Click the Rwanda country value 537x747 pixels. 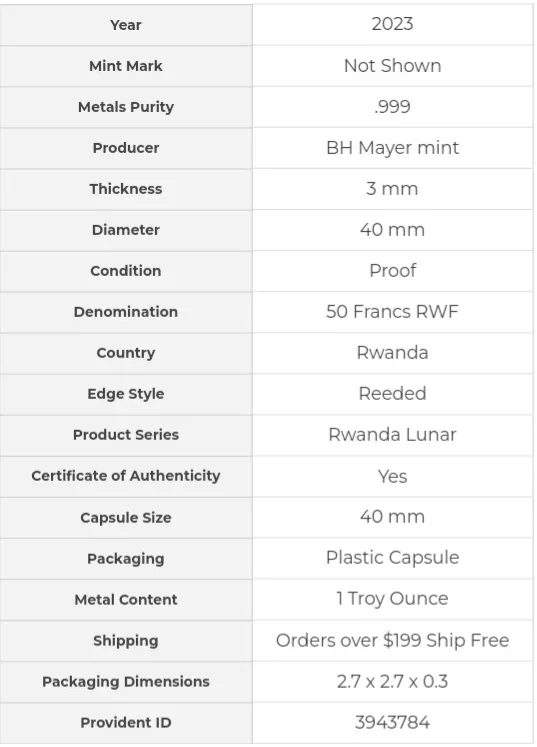pos(392,353)
